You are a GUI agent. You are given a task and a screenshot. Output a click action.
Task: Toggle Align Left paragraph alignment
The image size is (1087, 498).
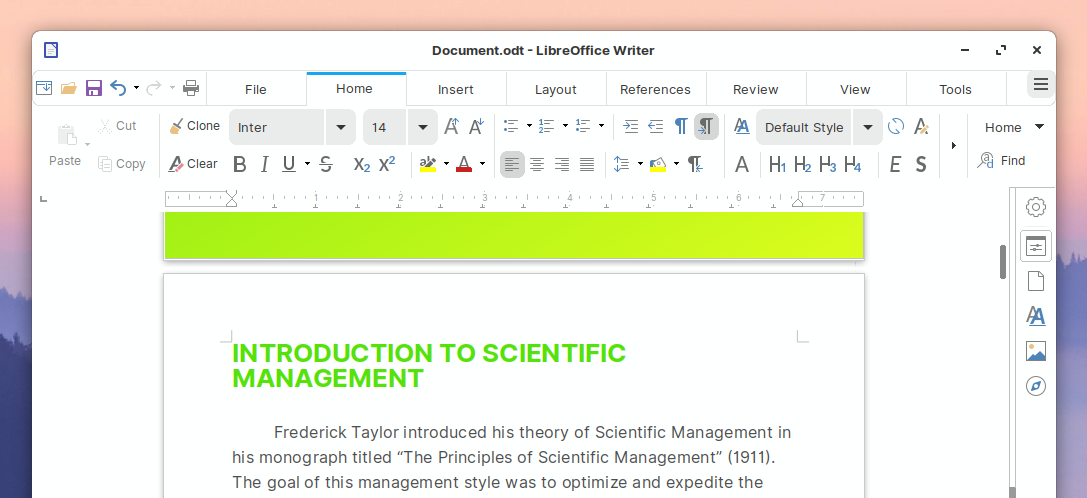(512, 164)
